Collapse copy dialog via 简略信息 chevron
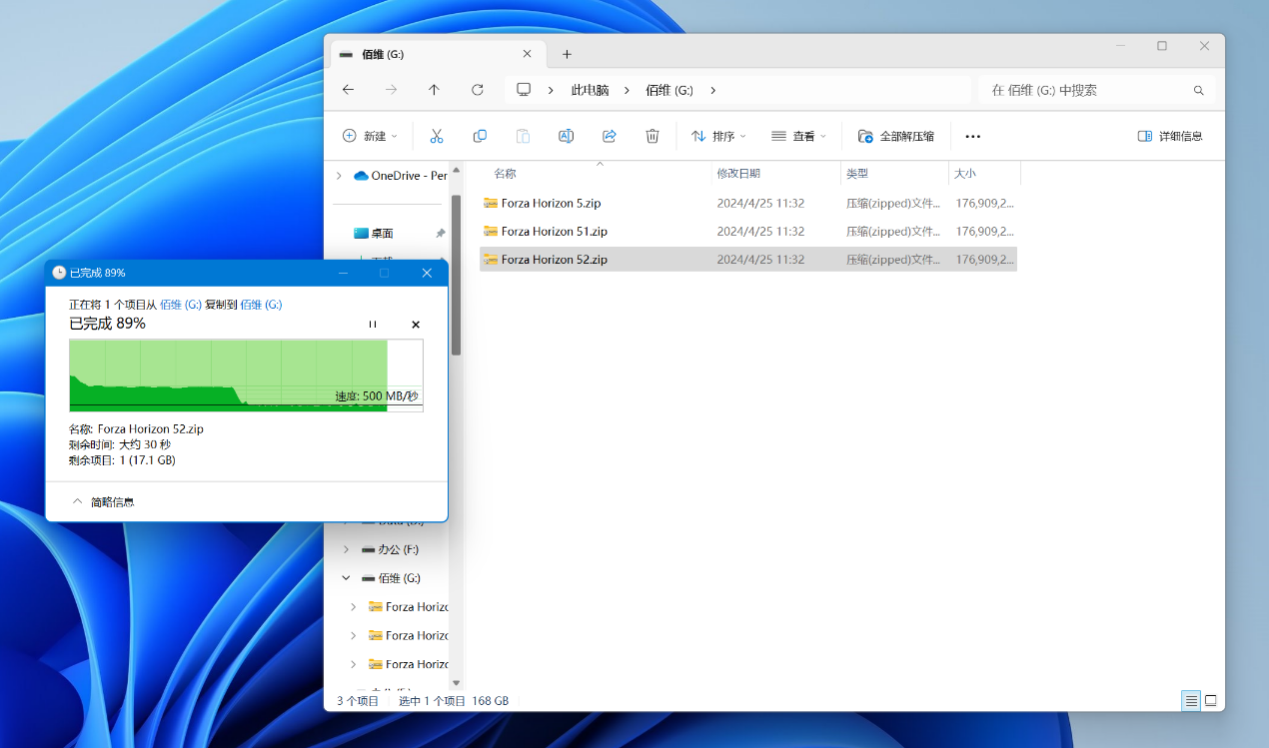The width and height of the screenshot is (1269, 748). coord(78,502)
